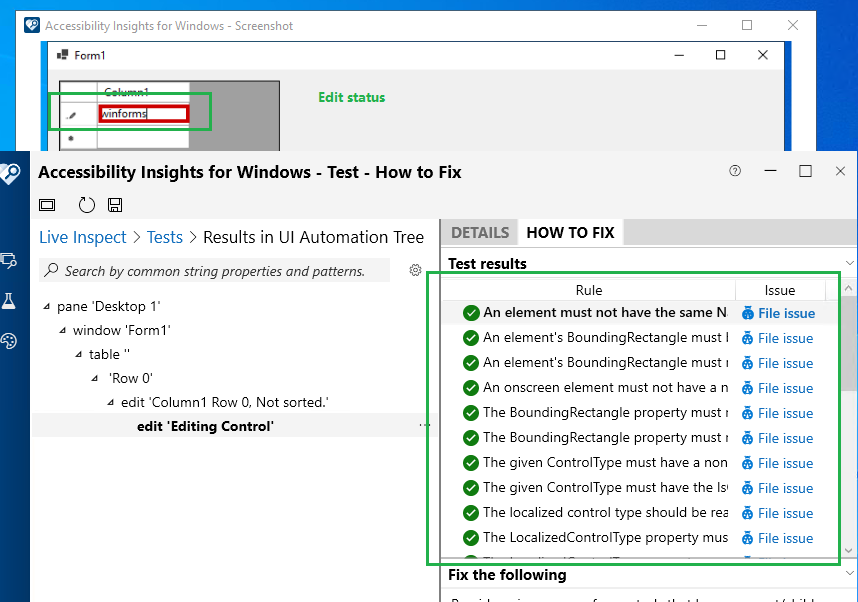The height and width of the screenshot is (602, 858).
Task: Navigate back using the Tests breadcrumb link
Action: [x=165, y=237]
